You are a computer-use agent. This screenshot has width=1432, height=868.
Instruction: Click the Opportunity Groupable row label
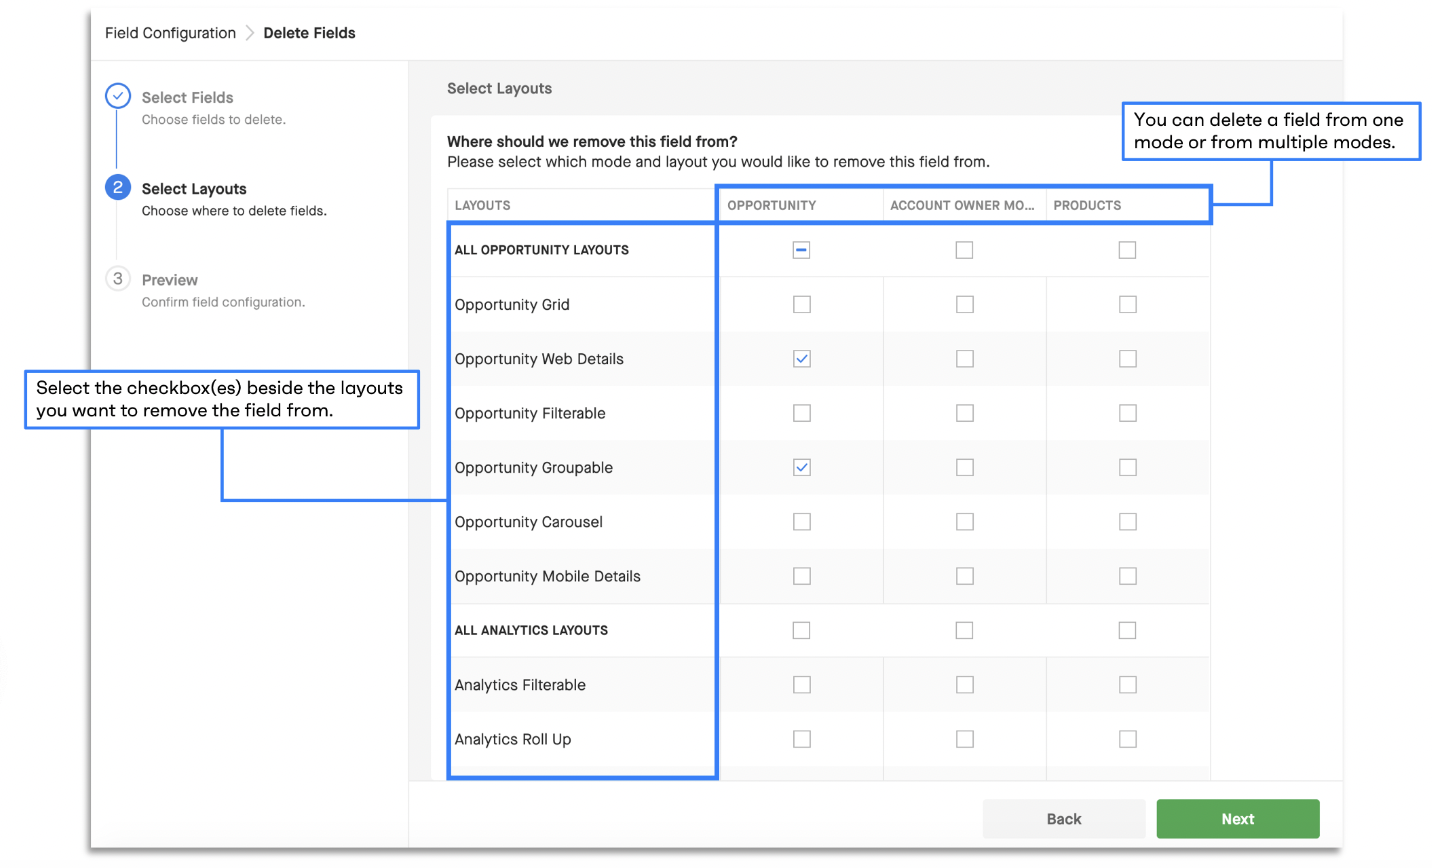click(x=534, y=468)
